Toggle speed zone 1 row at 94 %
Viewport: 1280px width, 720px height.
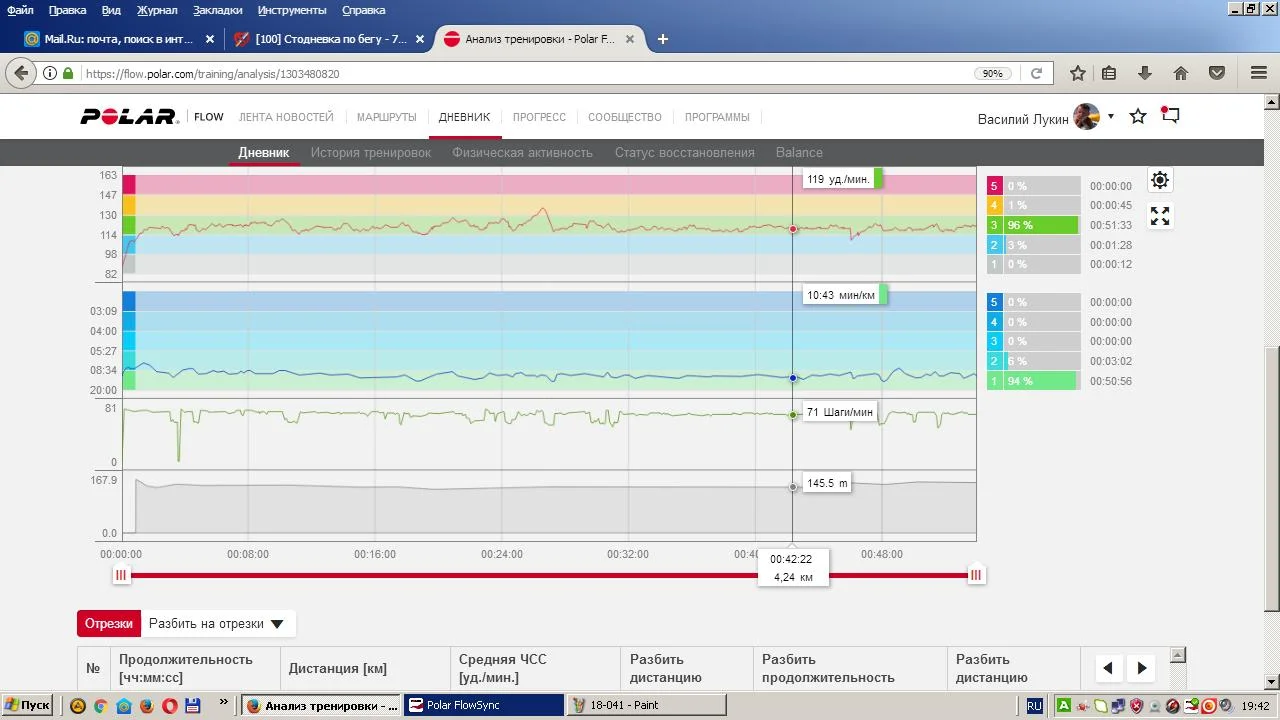[1033, 381]
